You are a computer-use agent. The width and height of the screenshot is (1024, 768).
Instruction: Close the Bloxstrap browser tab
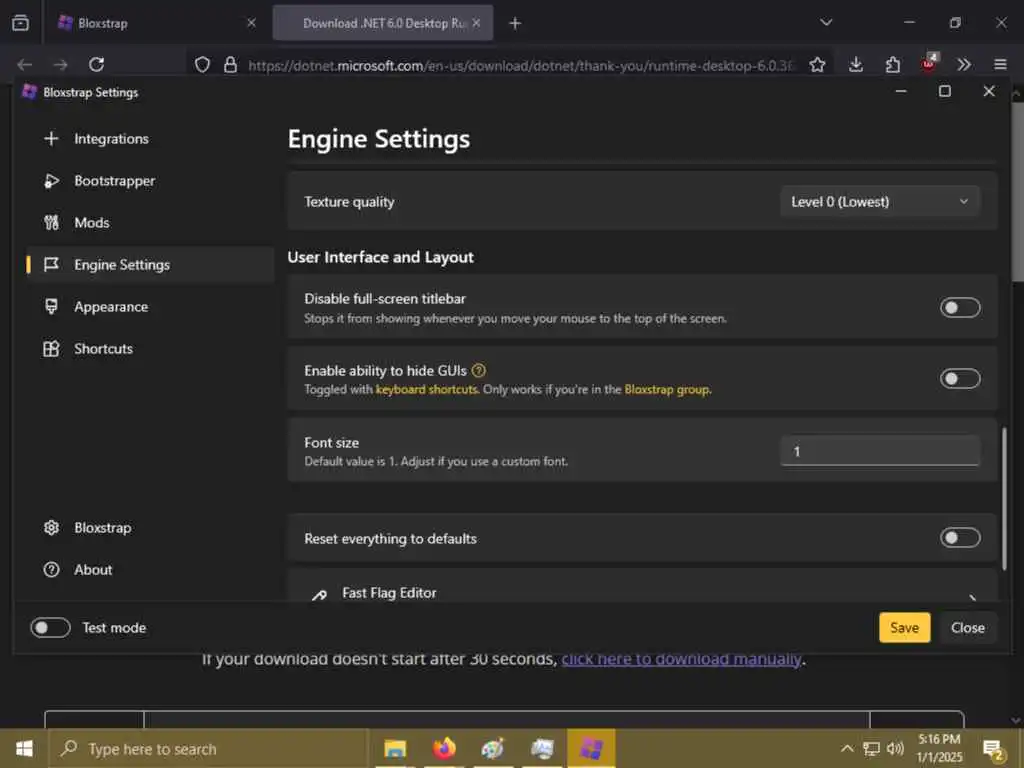click(x=251, y=23)
